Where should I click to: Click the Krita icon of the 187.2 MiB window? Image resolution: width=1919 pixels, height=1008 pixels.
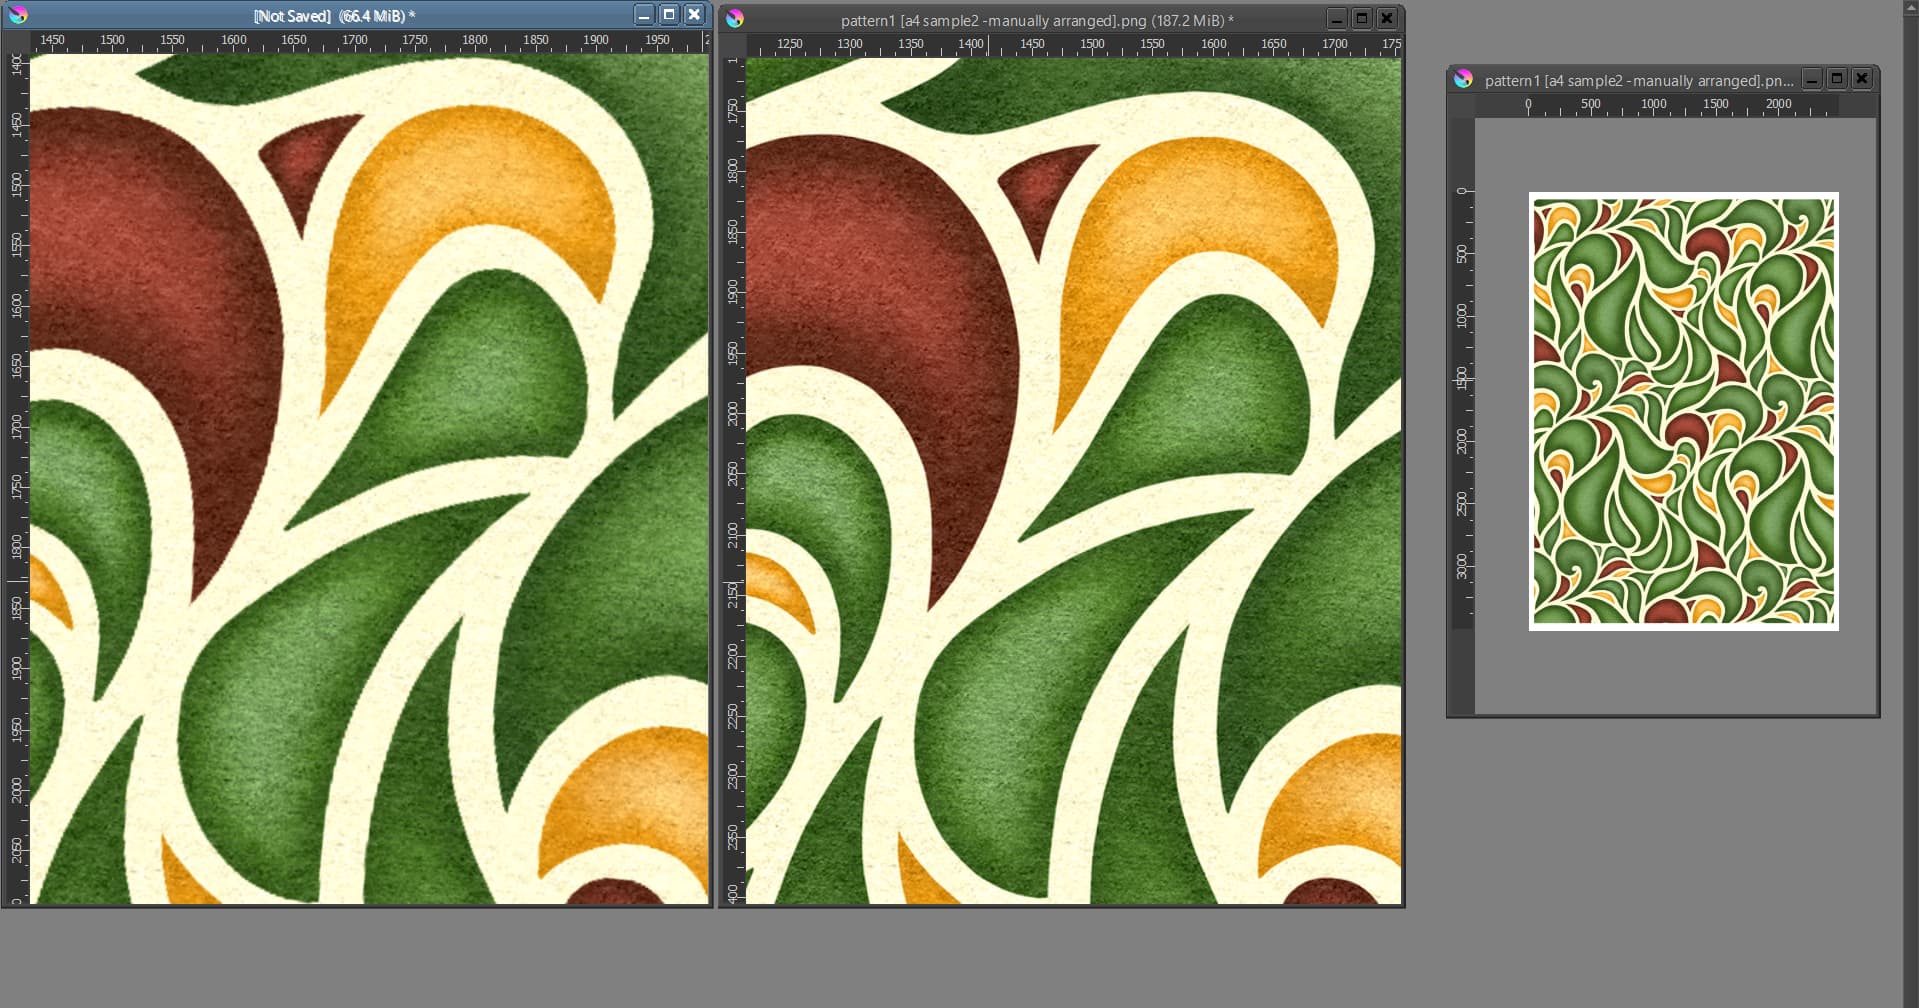(735, 19)
